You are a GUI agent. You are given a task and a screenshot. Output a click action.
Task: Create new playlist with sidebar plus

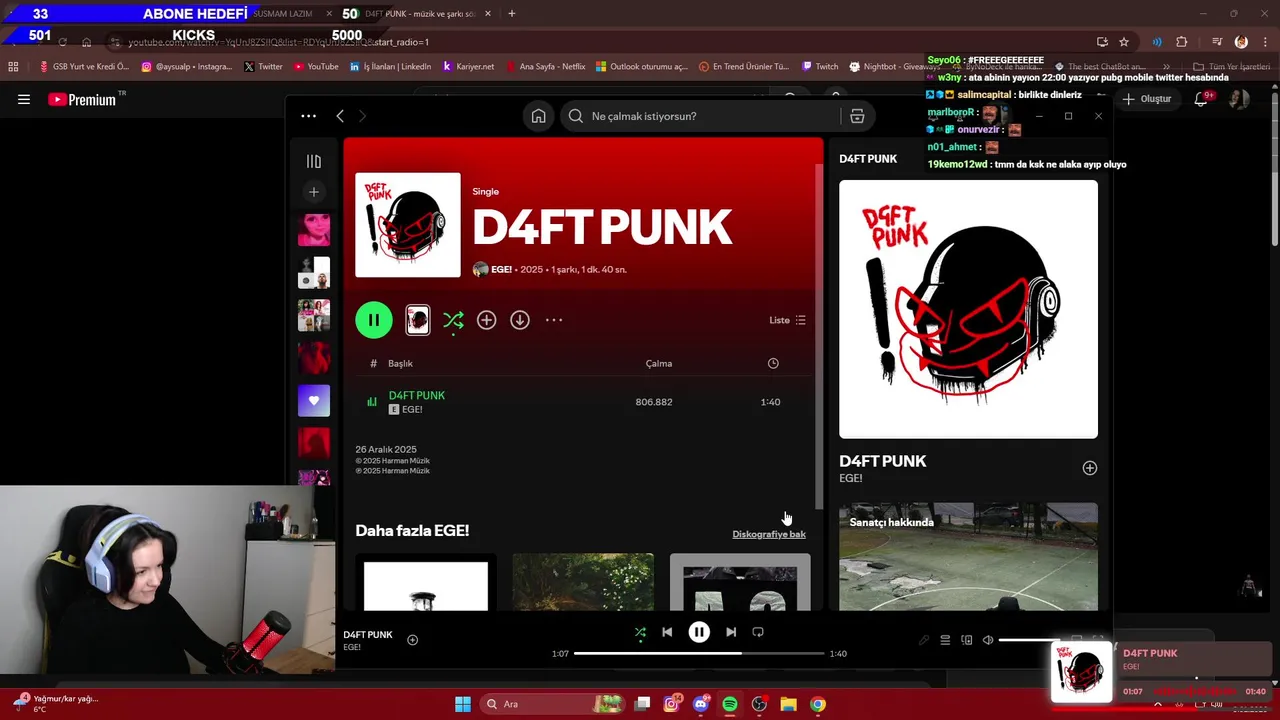click(x=314, y=192)
